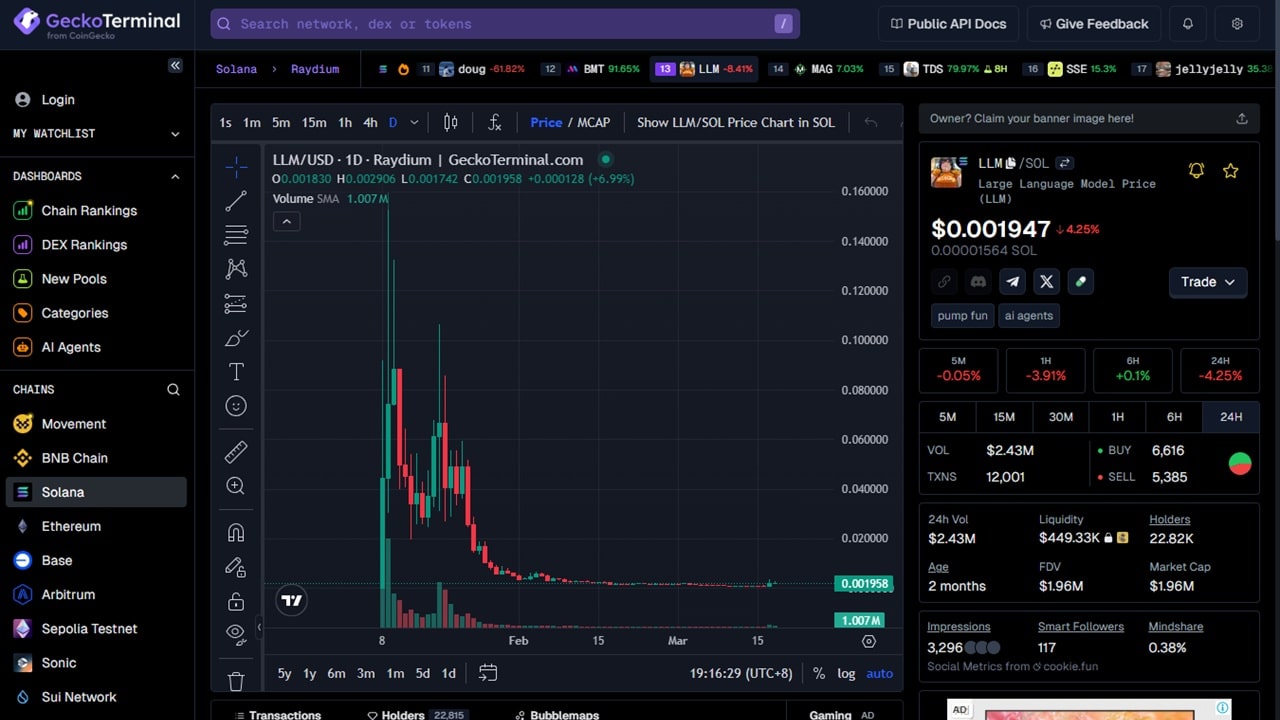Open the Holders tab
This screenshot has height=720, width=1280.
pyautogui.click(x=415, y=713)
